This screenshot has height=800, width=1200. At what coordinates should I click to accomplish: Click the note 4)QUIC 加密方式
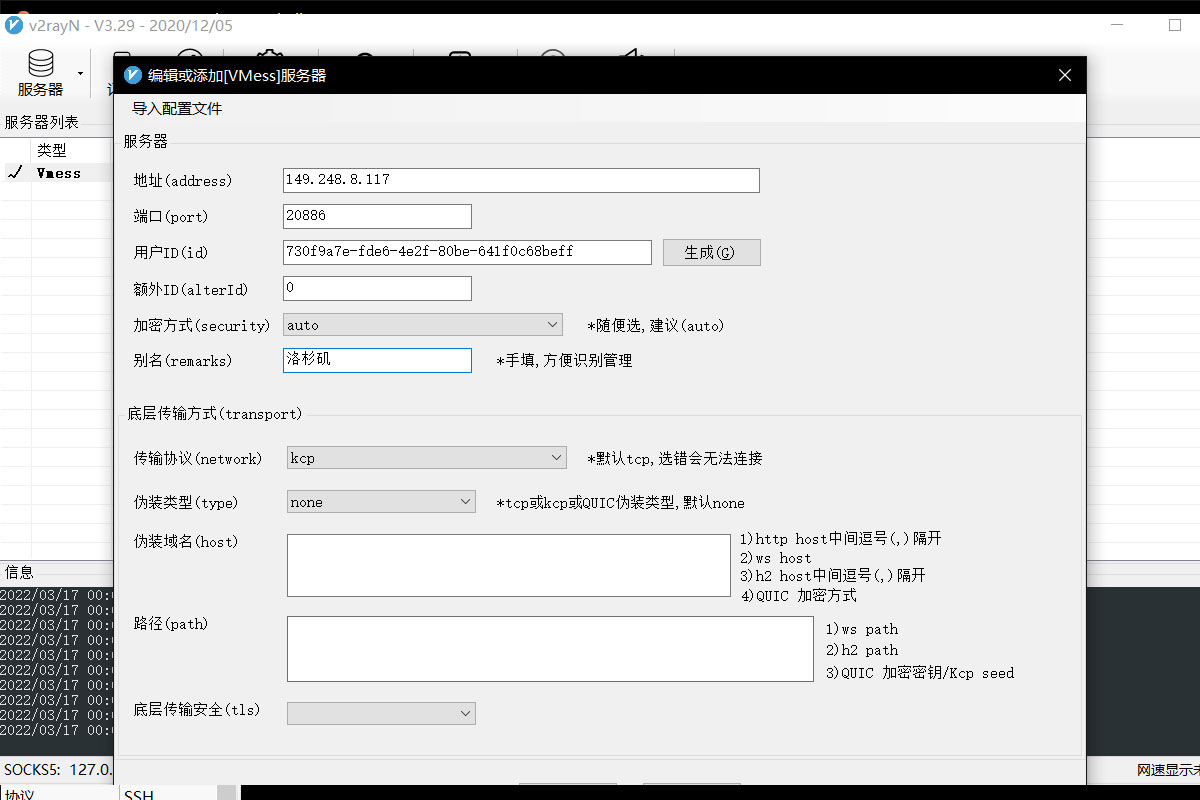pos(799,596)
